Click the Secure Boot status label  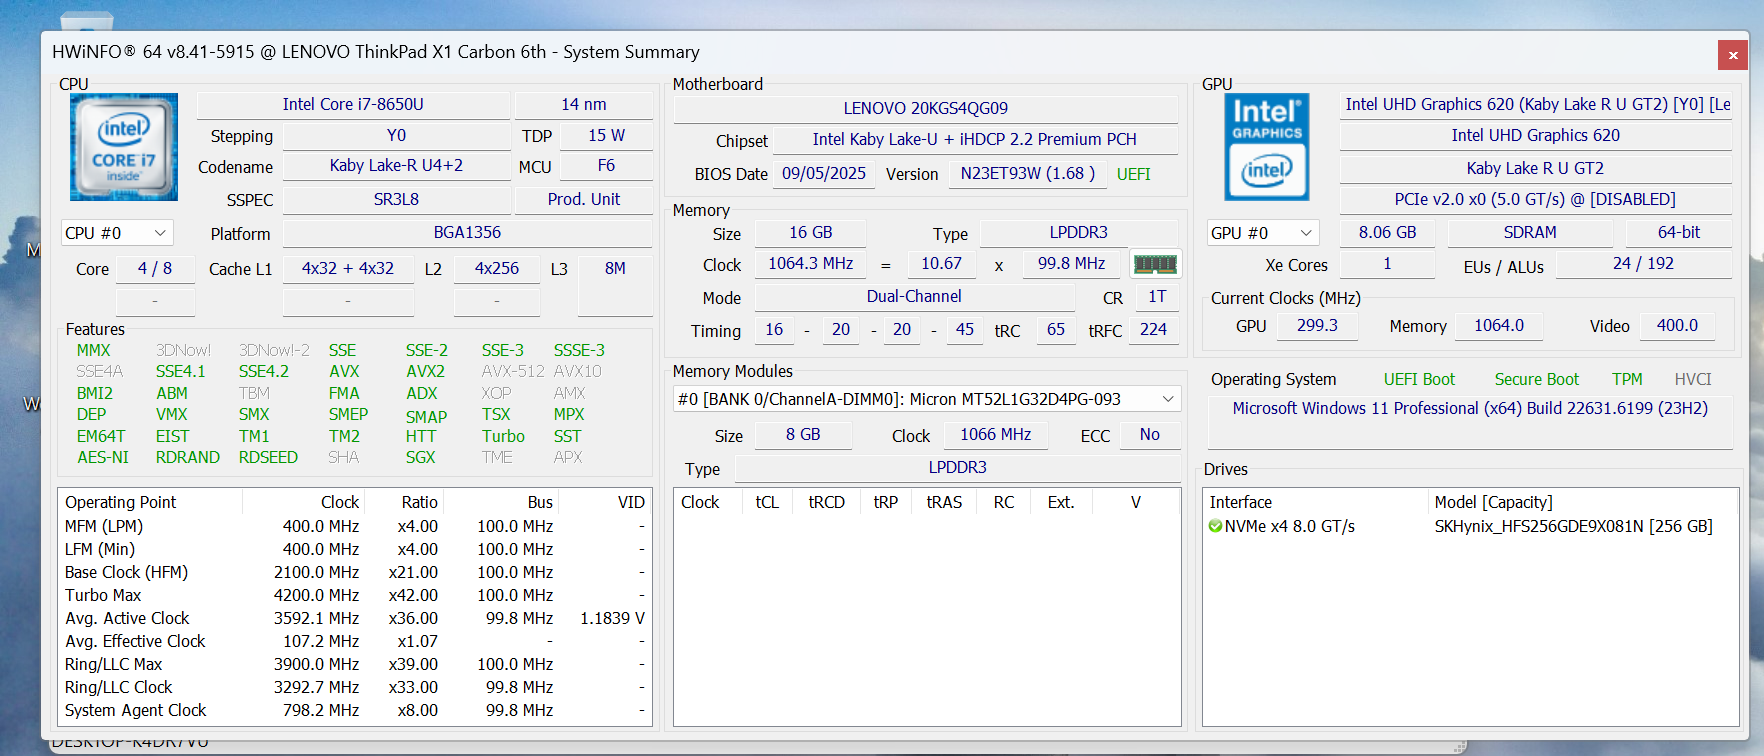[x=1537, y=379]
